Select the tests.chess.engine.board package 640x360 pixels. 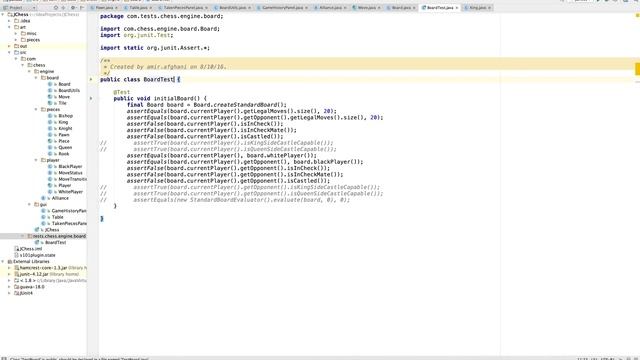59,236
